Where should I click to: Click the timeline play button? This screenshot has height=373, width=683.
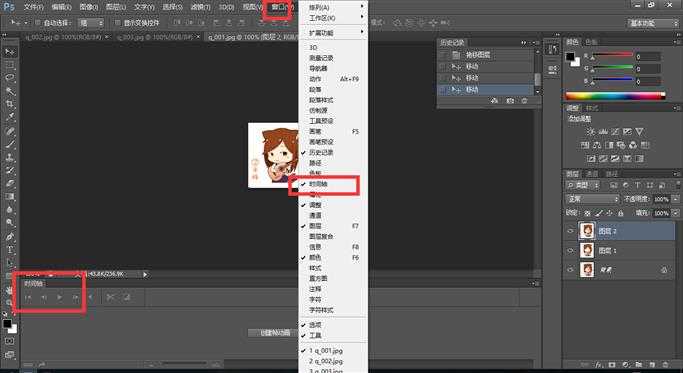pyautogui.click(x=60, y=298)
